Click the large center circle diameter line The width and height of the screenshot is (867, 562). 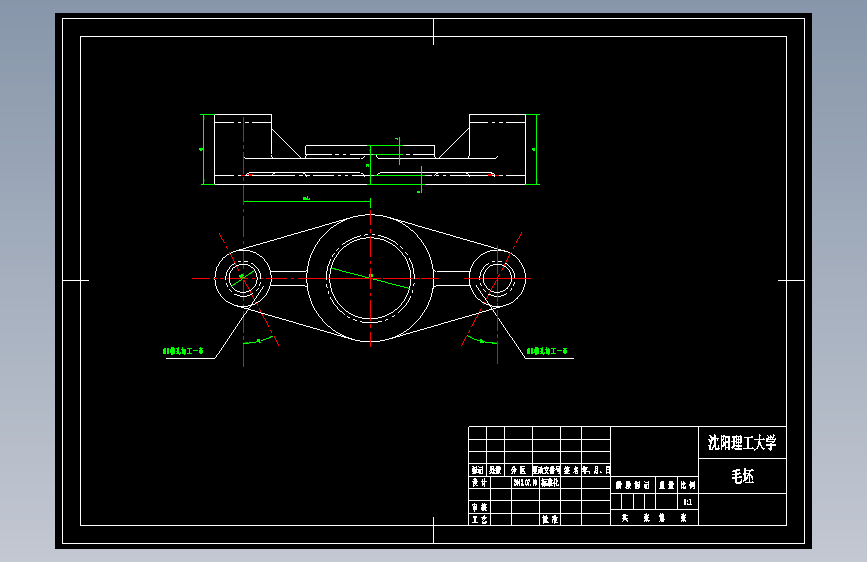pos(370,278)
